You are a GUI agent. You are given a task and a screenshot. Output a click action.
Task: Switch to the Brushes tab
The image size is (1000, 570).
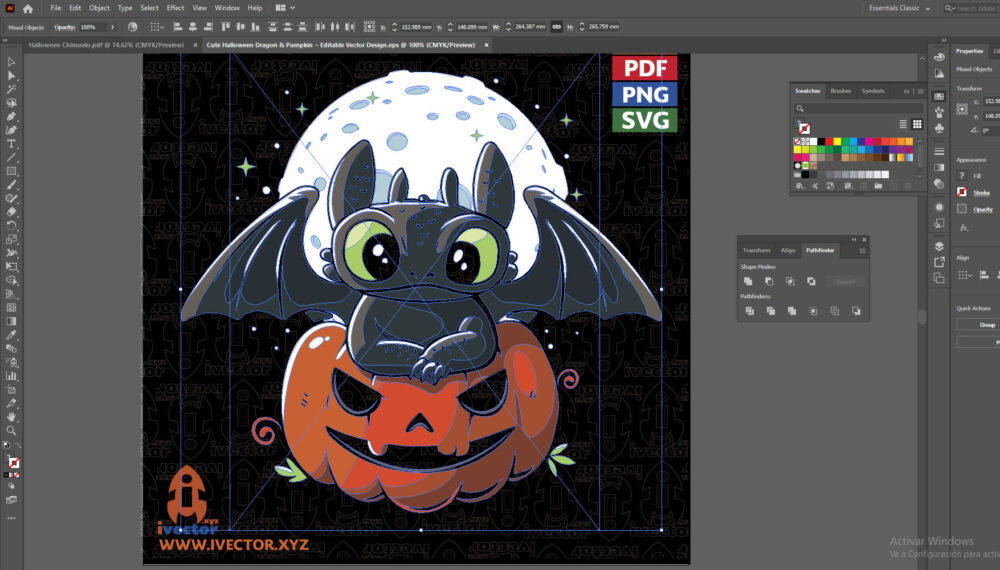pos(840,91)
